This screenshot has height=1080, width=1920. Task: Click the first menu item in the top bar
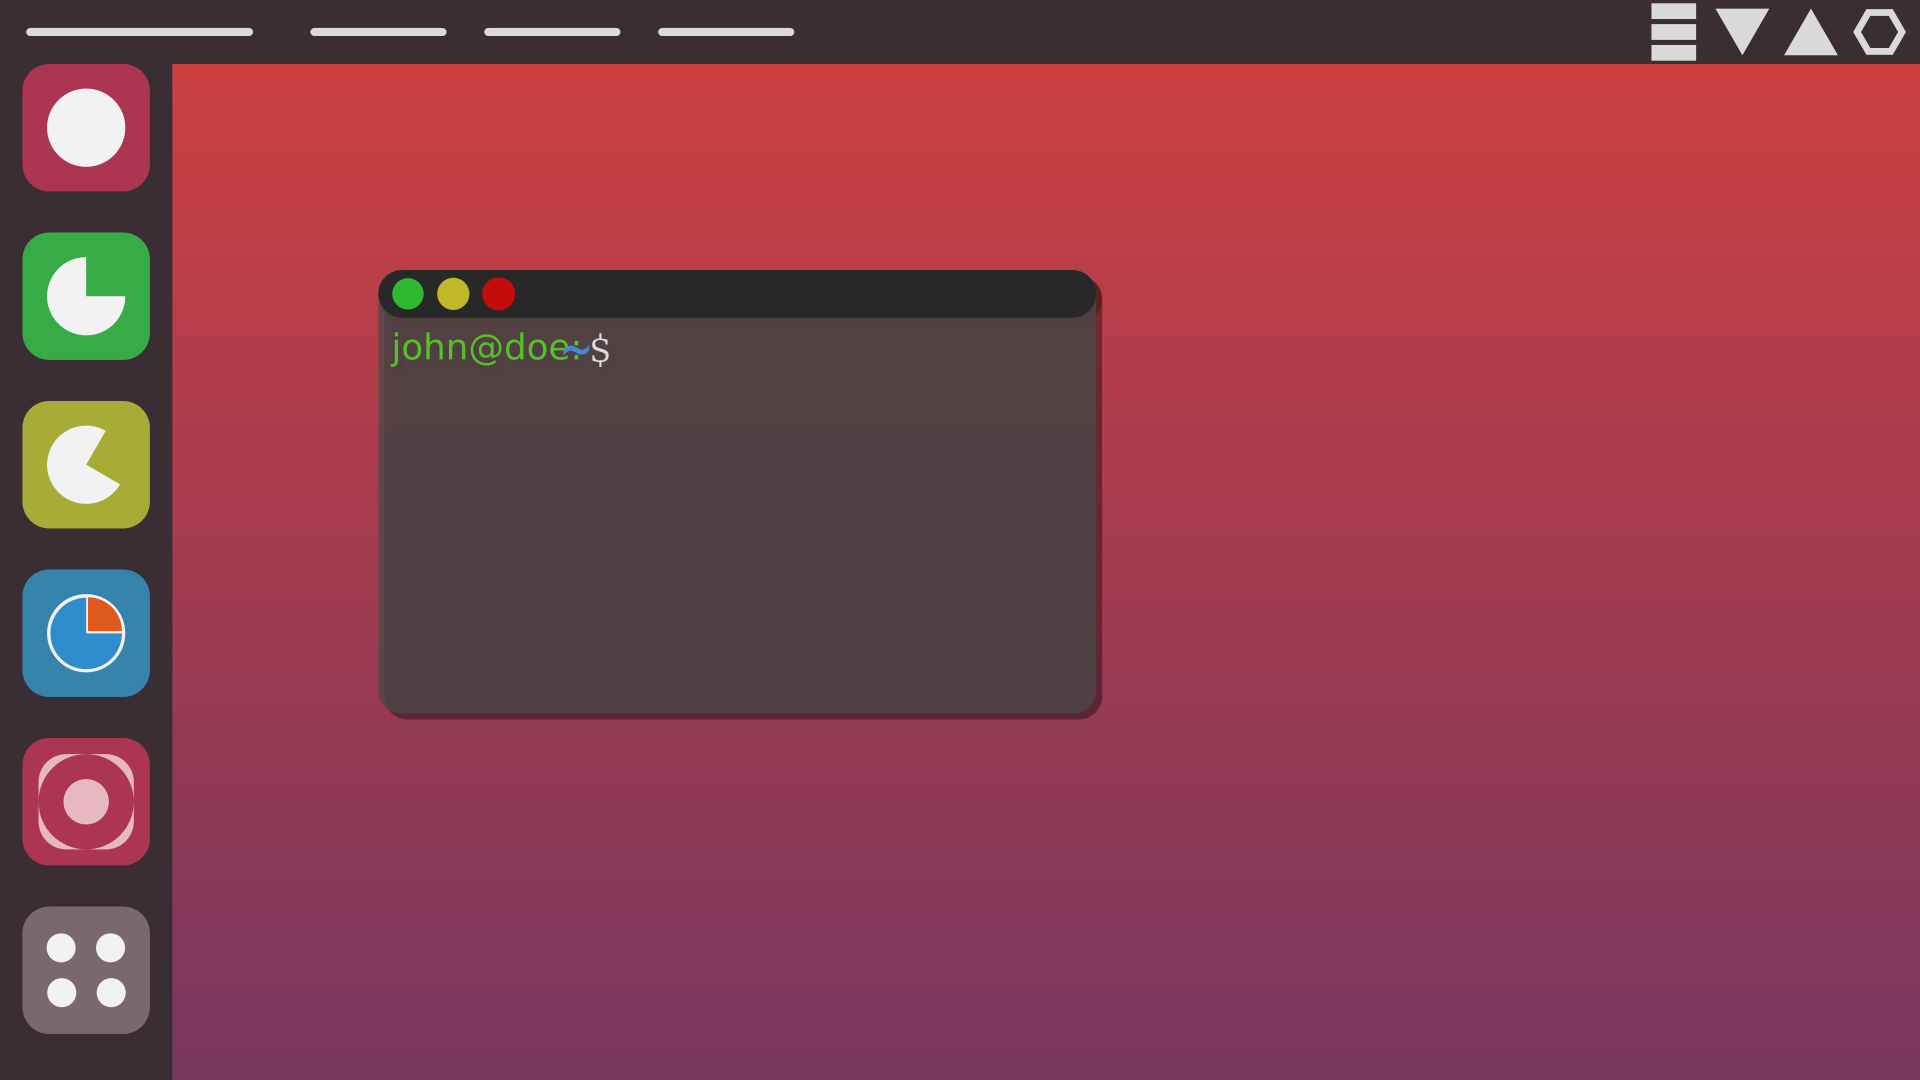click(139, 32)
